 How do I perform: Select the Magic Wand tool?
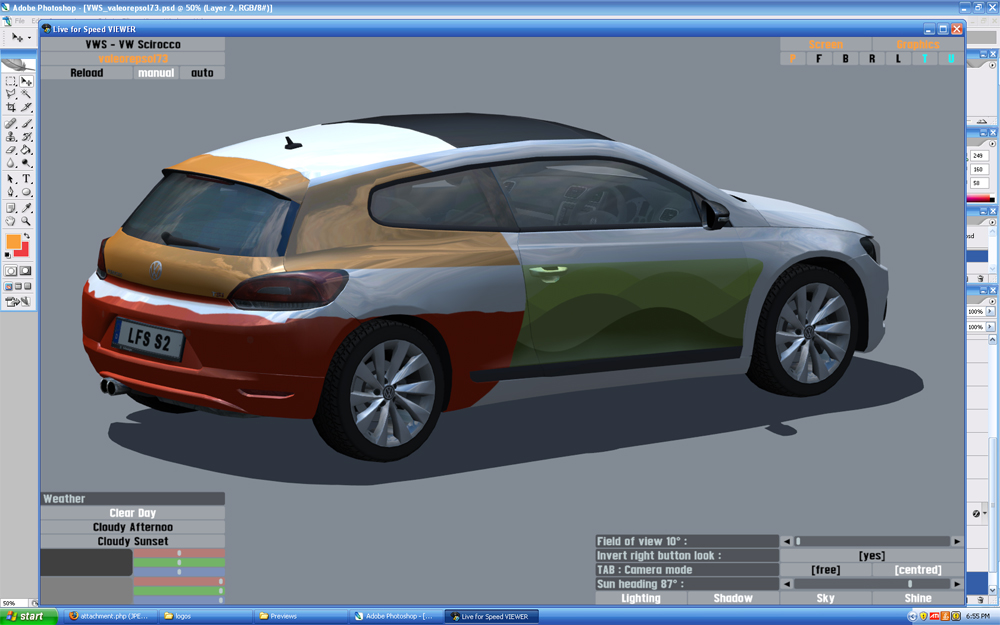(x=26, y=94)
